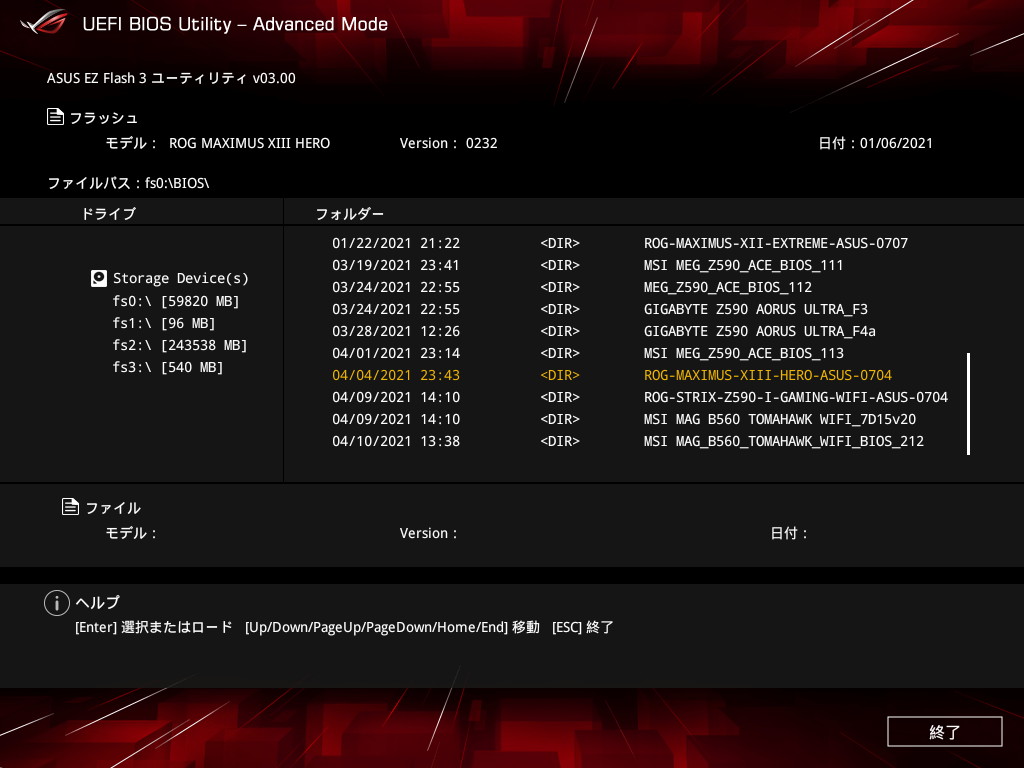
Task: Click highlighted date 04/04/2021 23:43
Action: pos(396,376)
